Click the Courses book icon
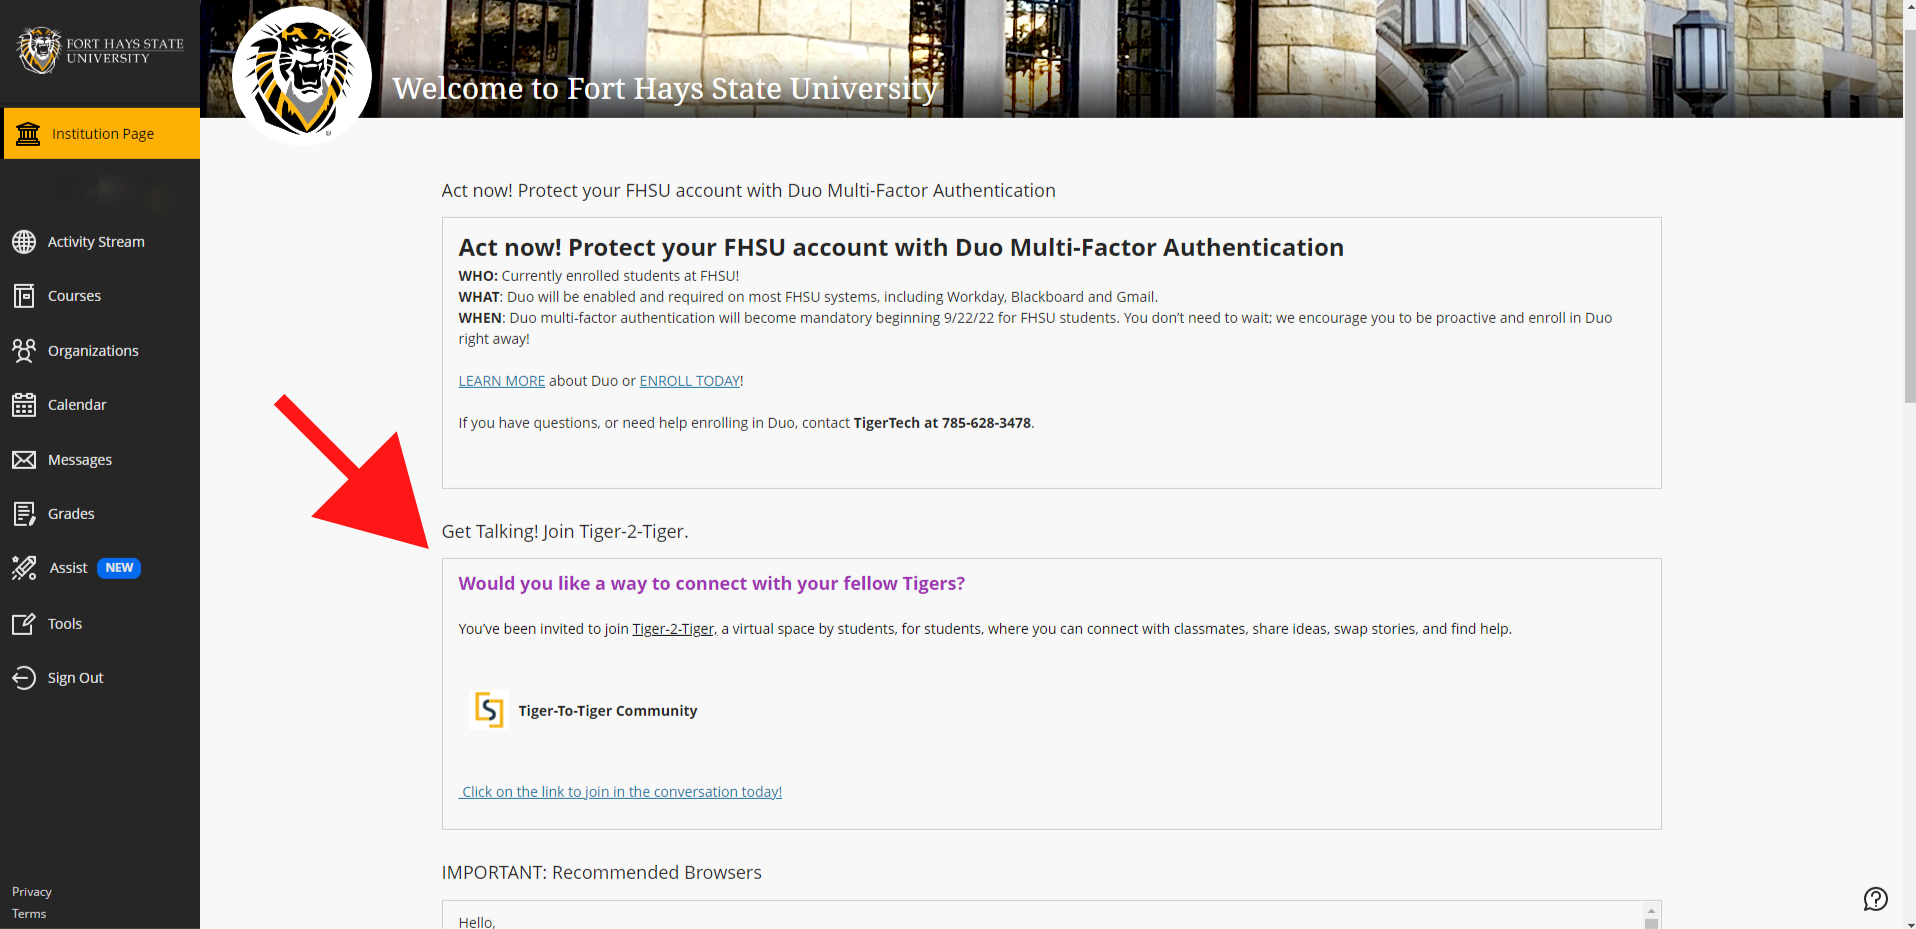1916x929 pixels. [24, 296]
